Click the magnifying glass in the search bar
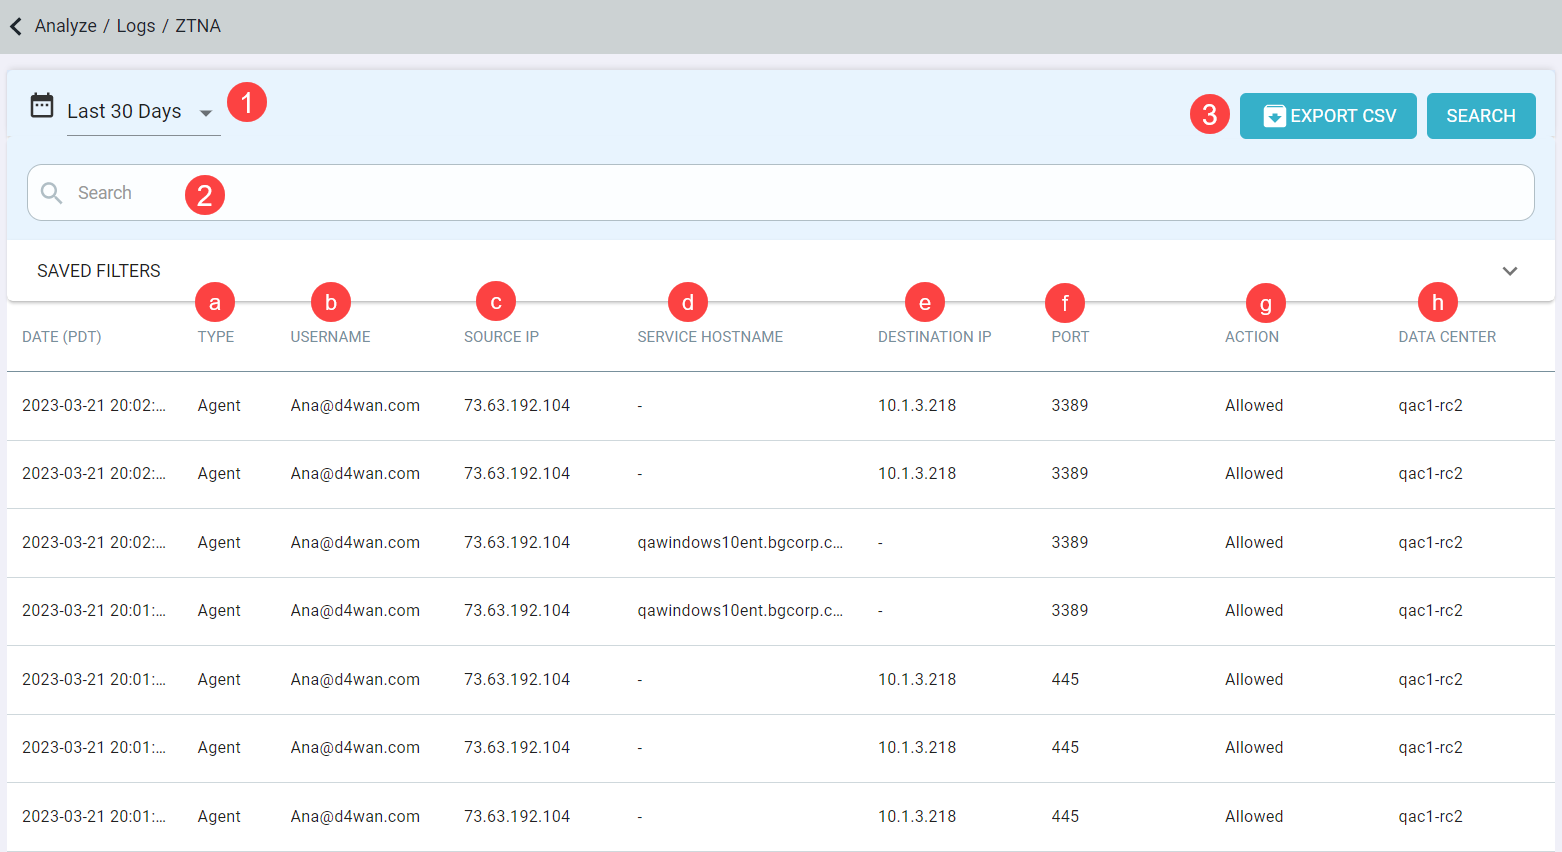 [x=51, y=192]
